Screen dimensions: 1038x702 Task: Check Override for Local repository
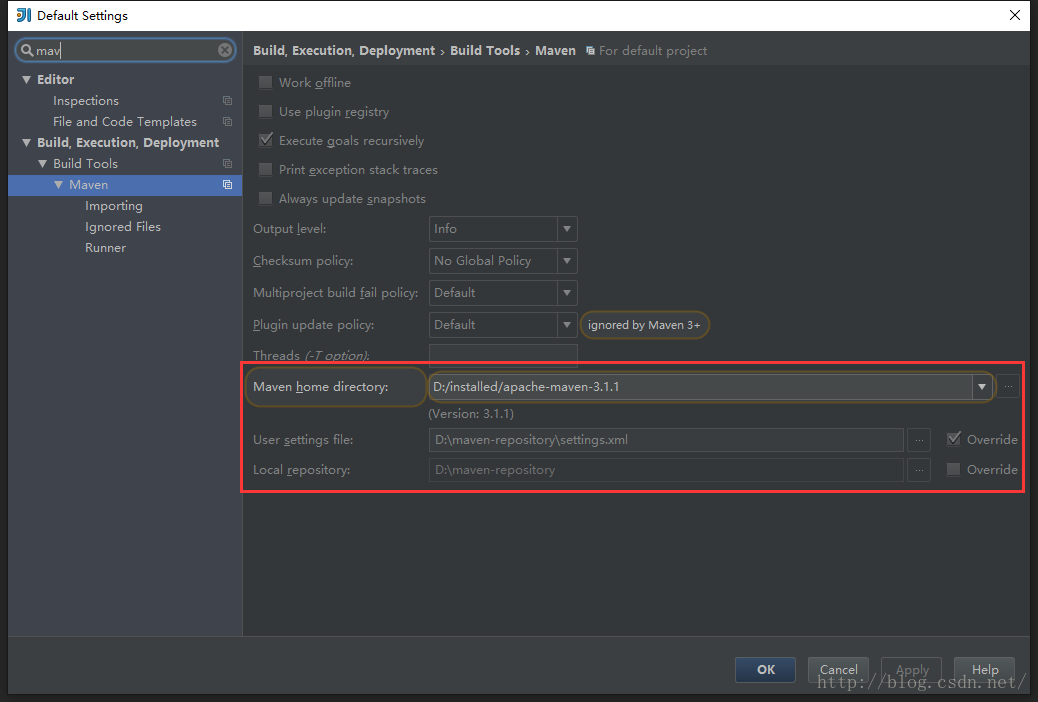click(x=953, y=470)
